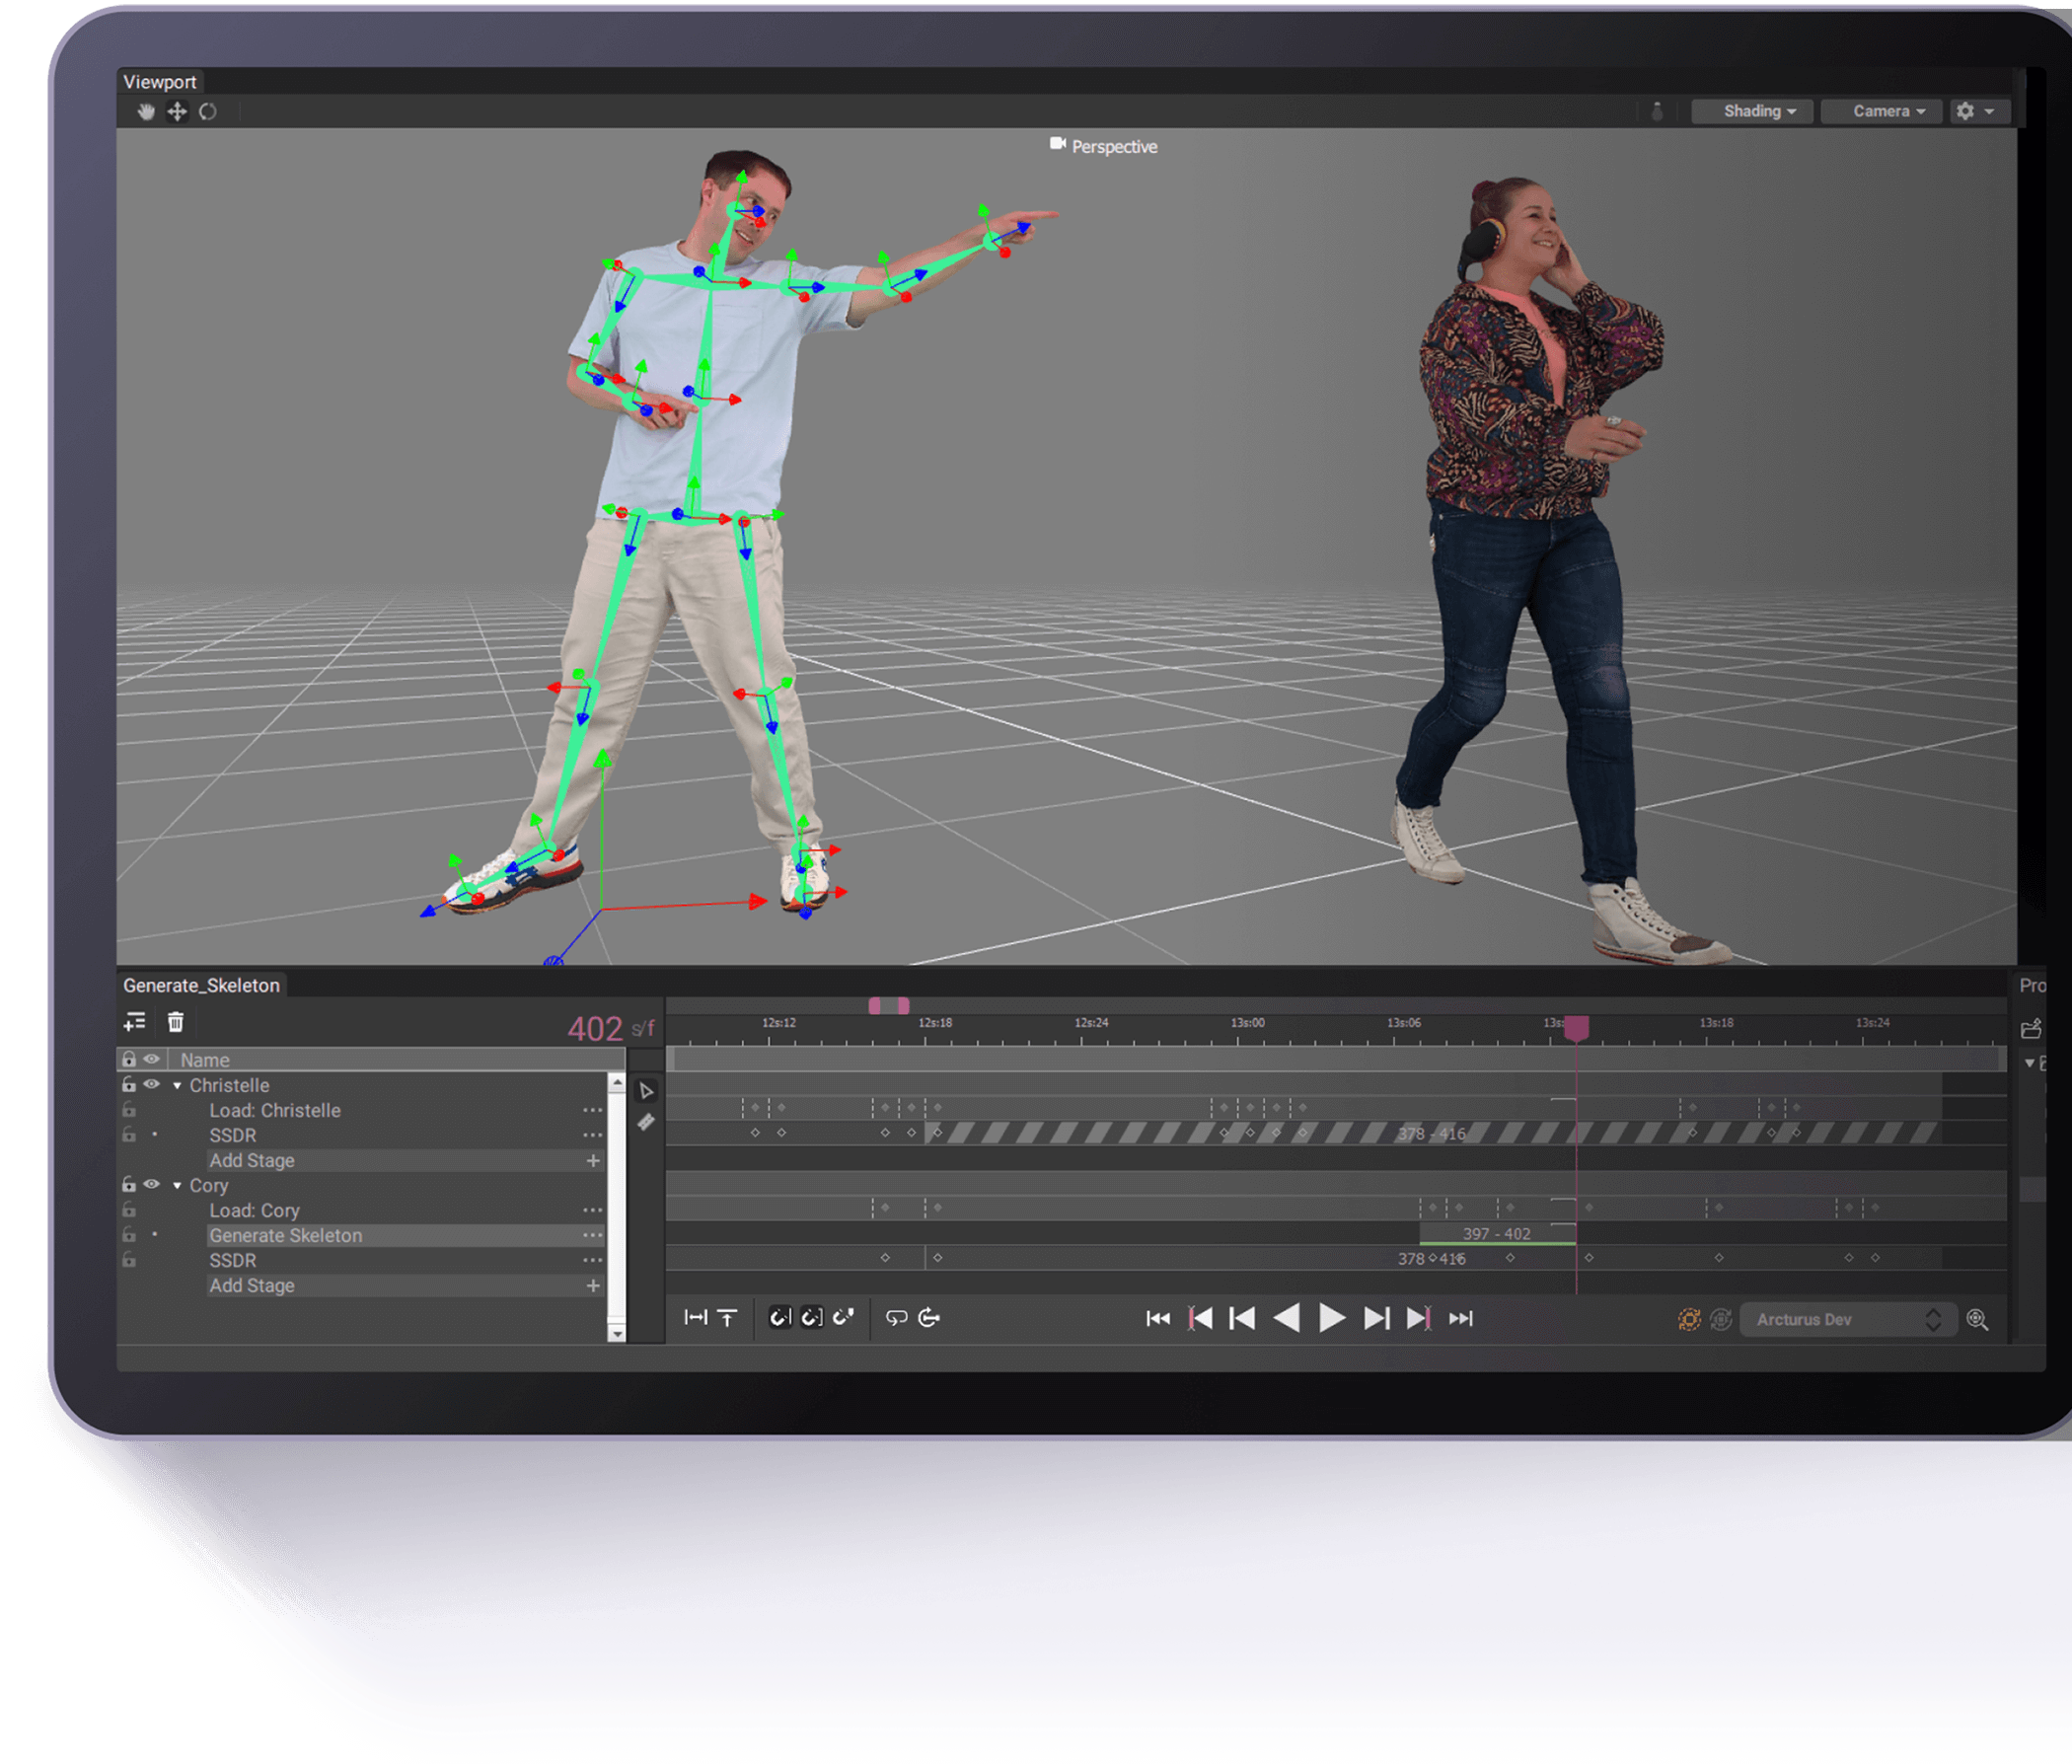Viewport: 2072px width, 1764px height.
Task: Select the arrow pointer tool beside track list
Action: (647, 1090)
